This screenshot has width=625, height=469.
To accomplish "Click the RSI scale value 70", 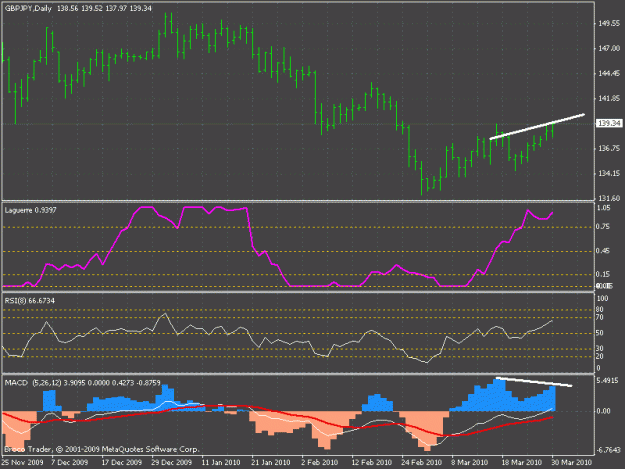I will point(600,318).
